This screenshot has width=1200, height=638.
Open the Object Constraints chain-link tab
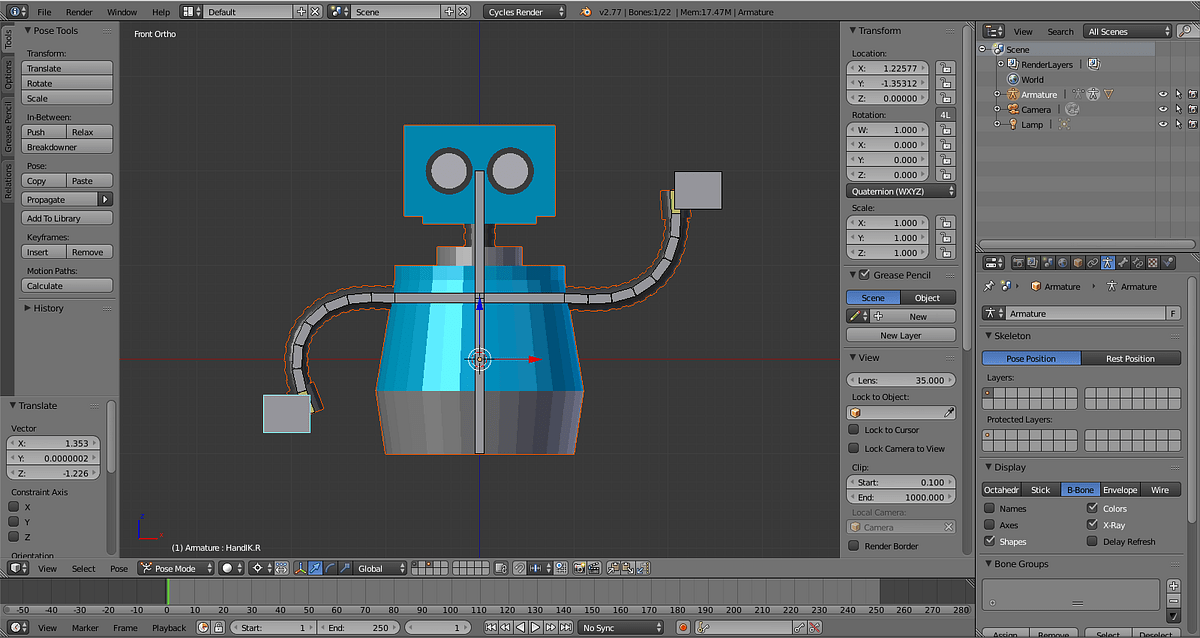pos(1092,262)
